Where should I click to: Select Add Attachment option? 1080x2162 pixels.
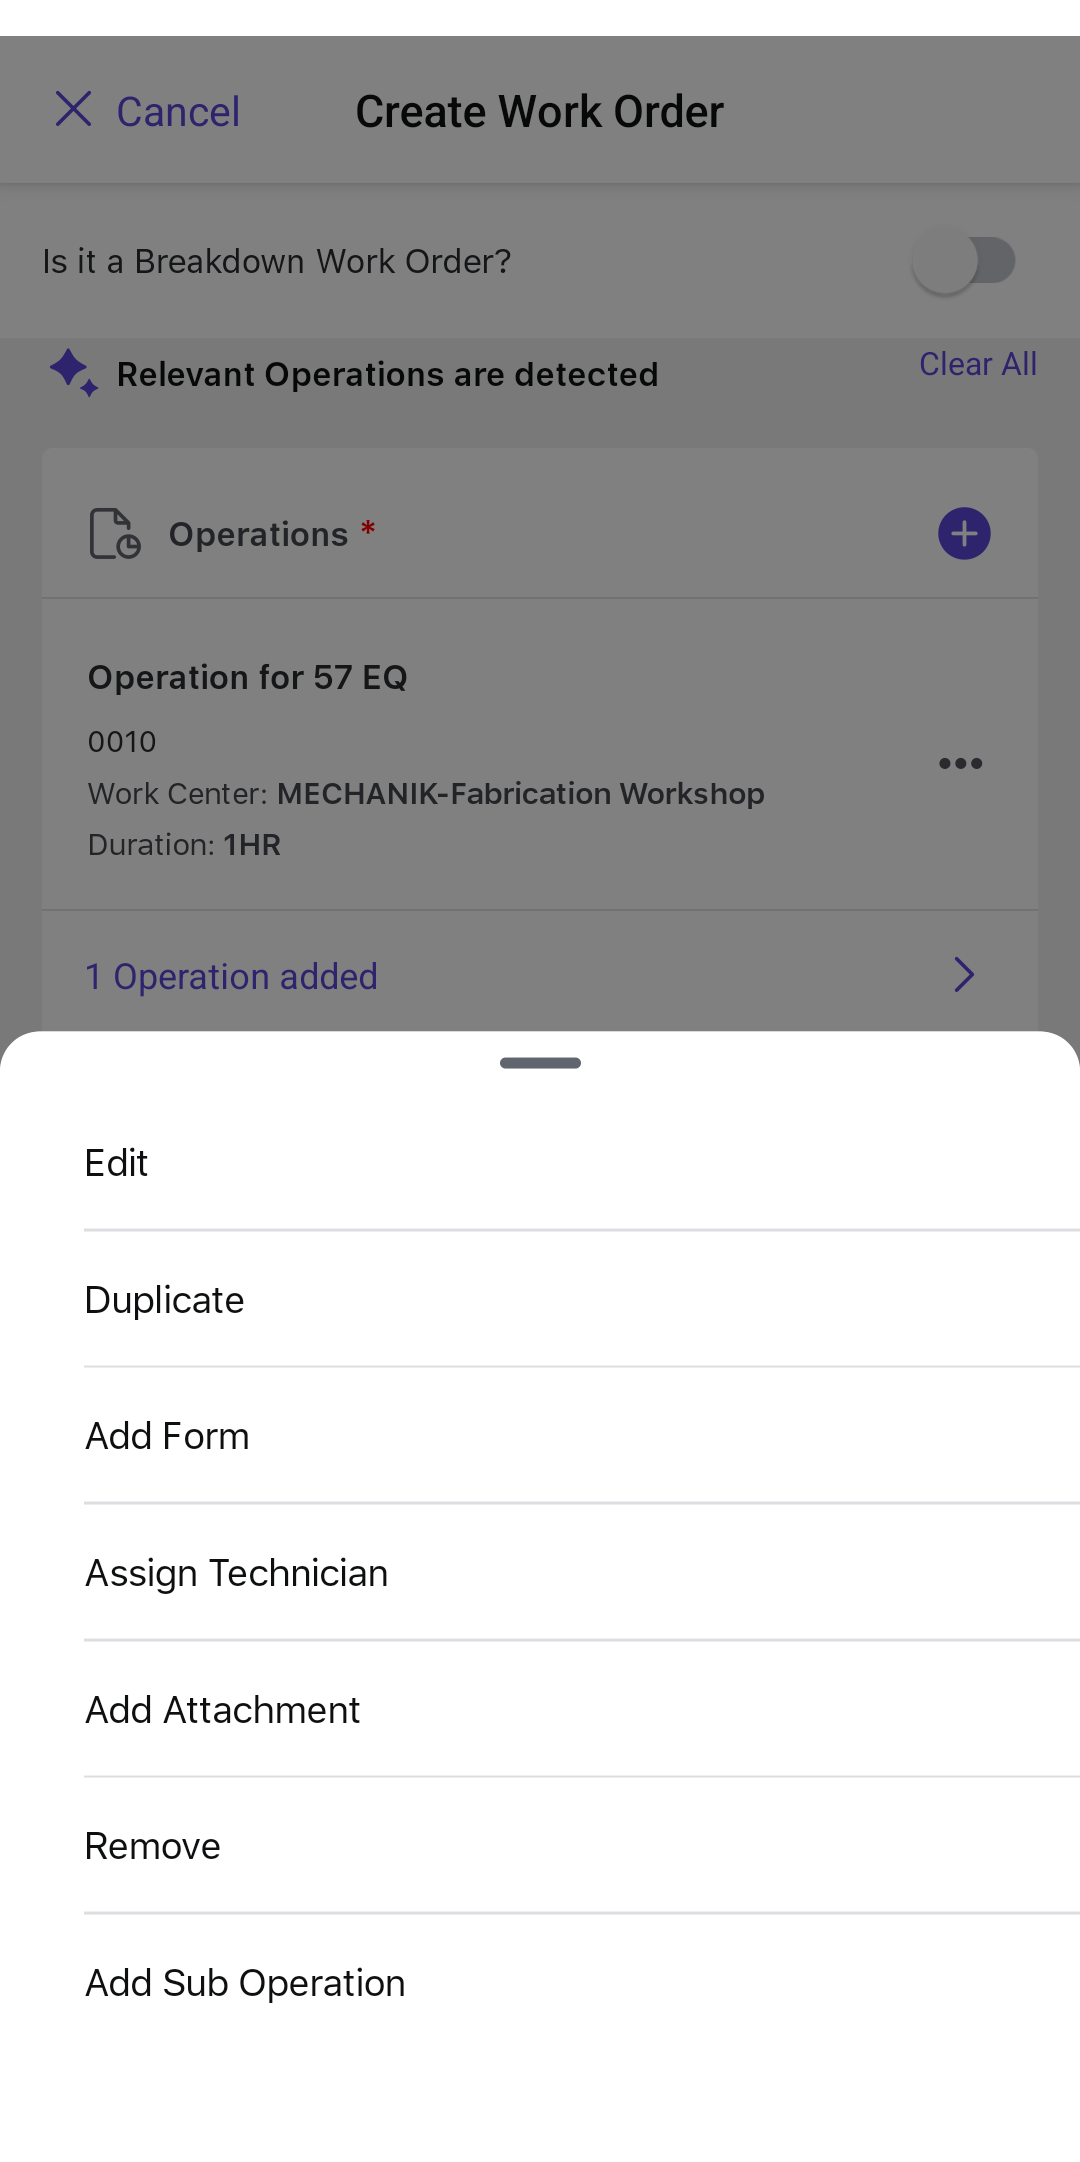coord(223,1711)
